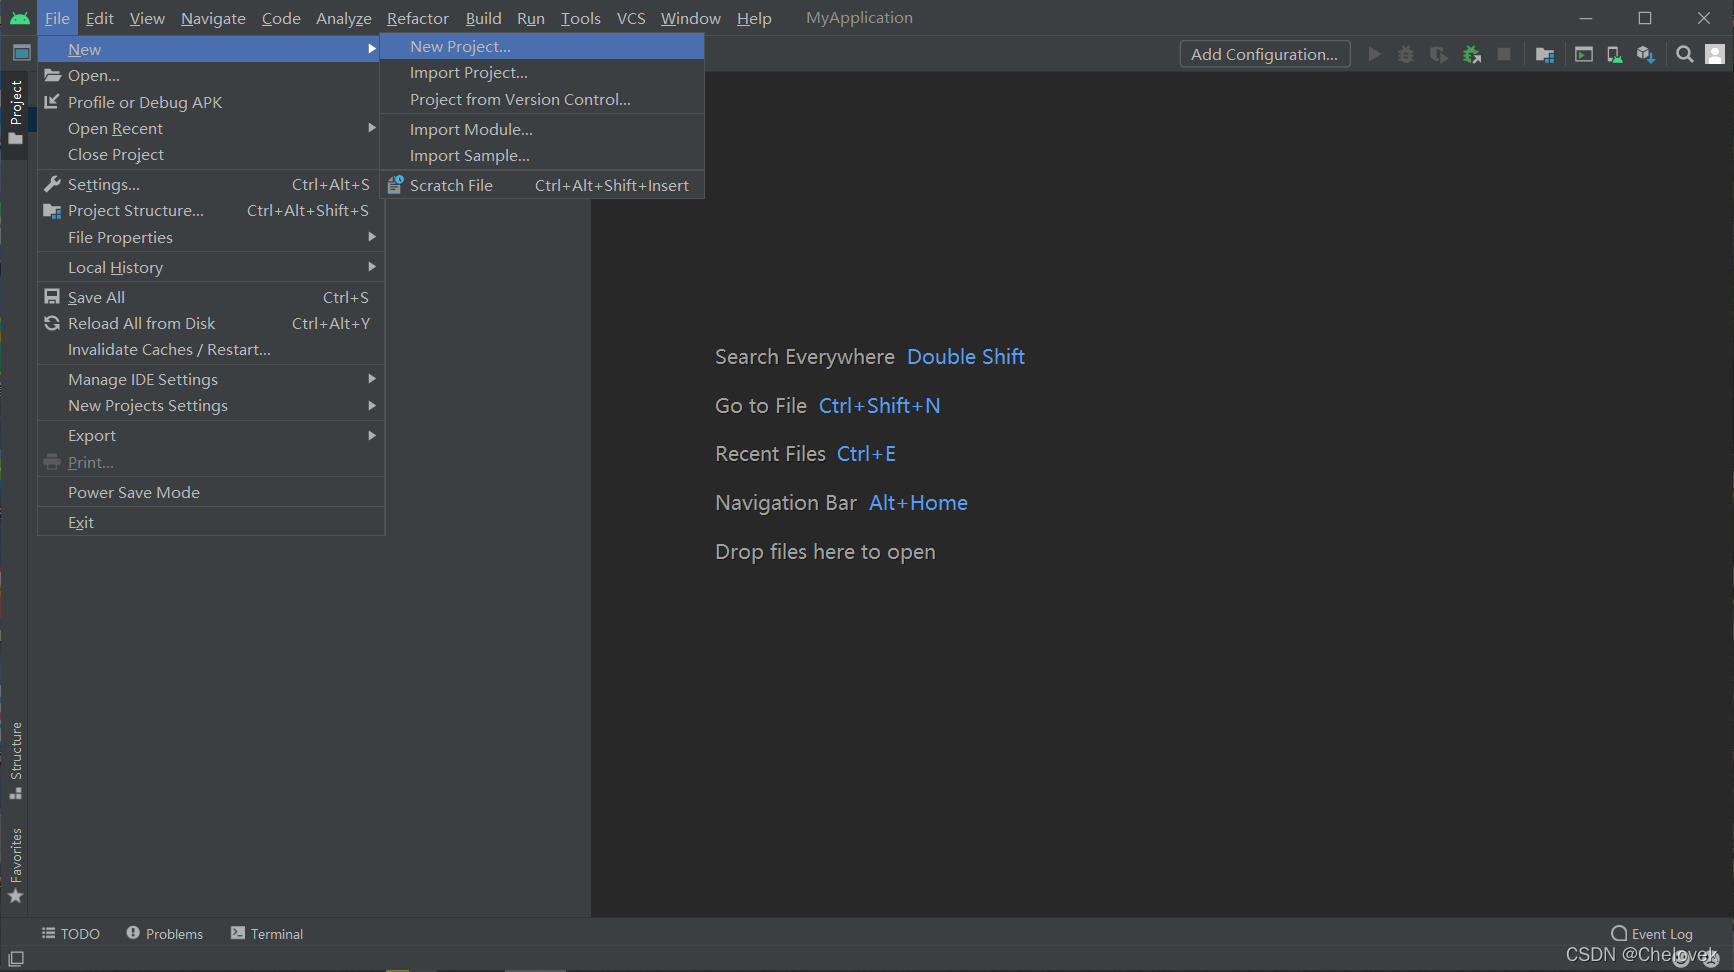Open the Terminal tool window
This screenshot has height=972, width=1734.
coord(267,934)
